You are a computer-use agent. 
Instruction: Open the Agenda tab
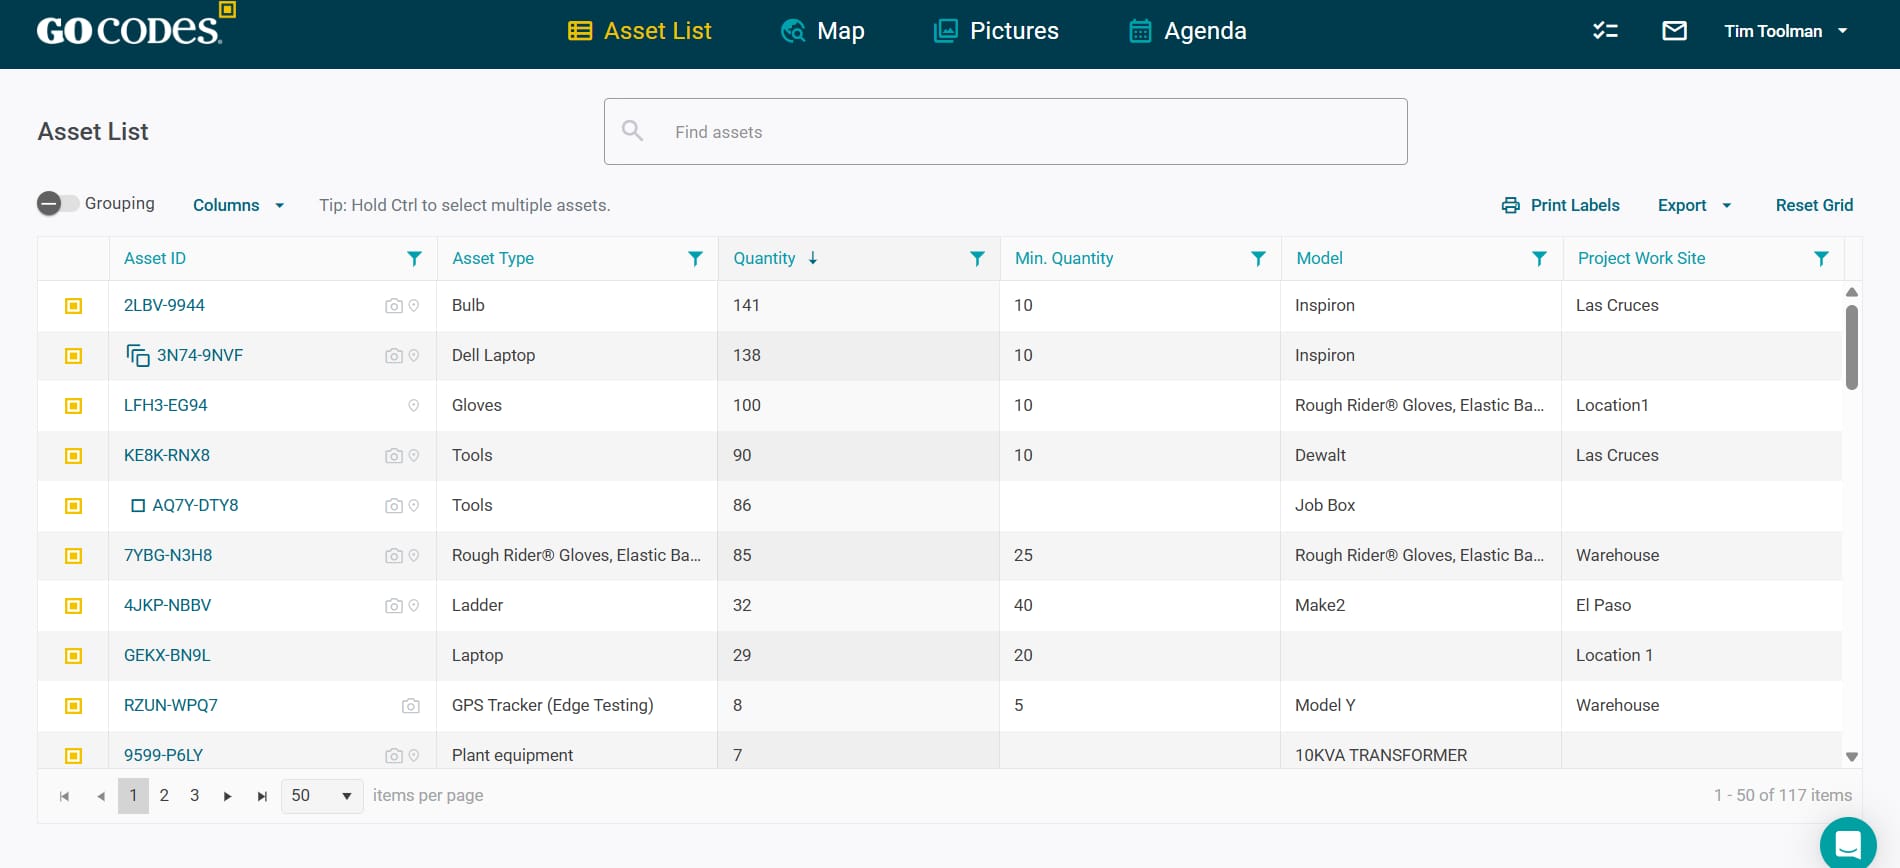click(x=1187, y=31)
